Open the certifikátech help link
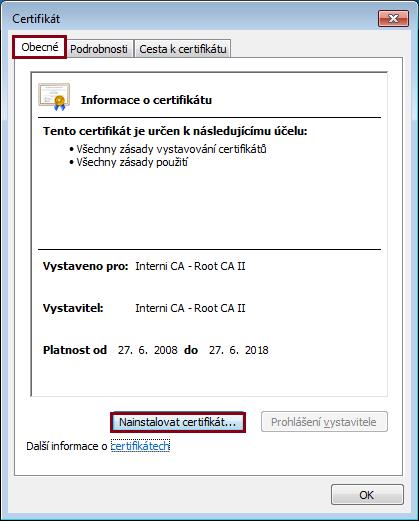The image size is (420, 521). click(x=140, y=446)
